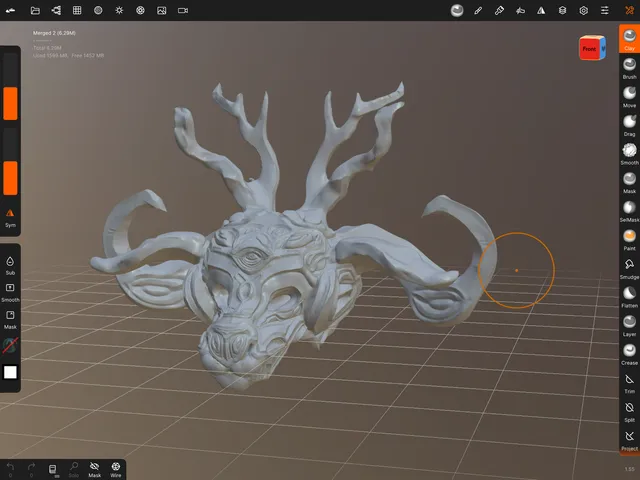The width and height of the screenshot is (640, 480).
Task: Open the Symmetry triangle menu in top bar
Action: pyautogui.click(x=541, y=11)
